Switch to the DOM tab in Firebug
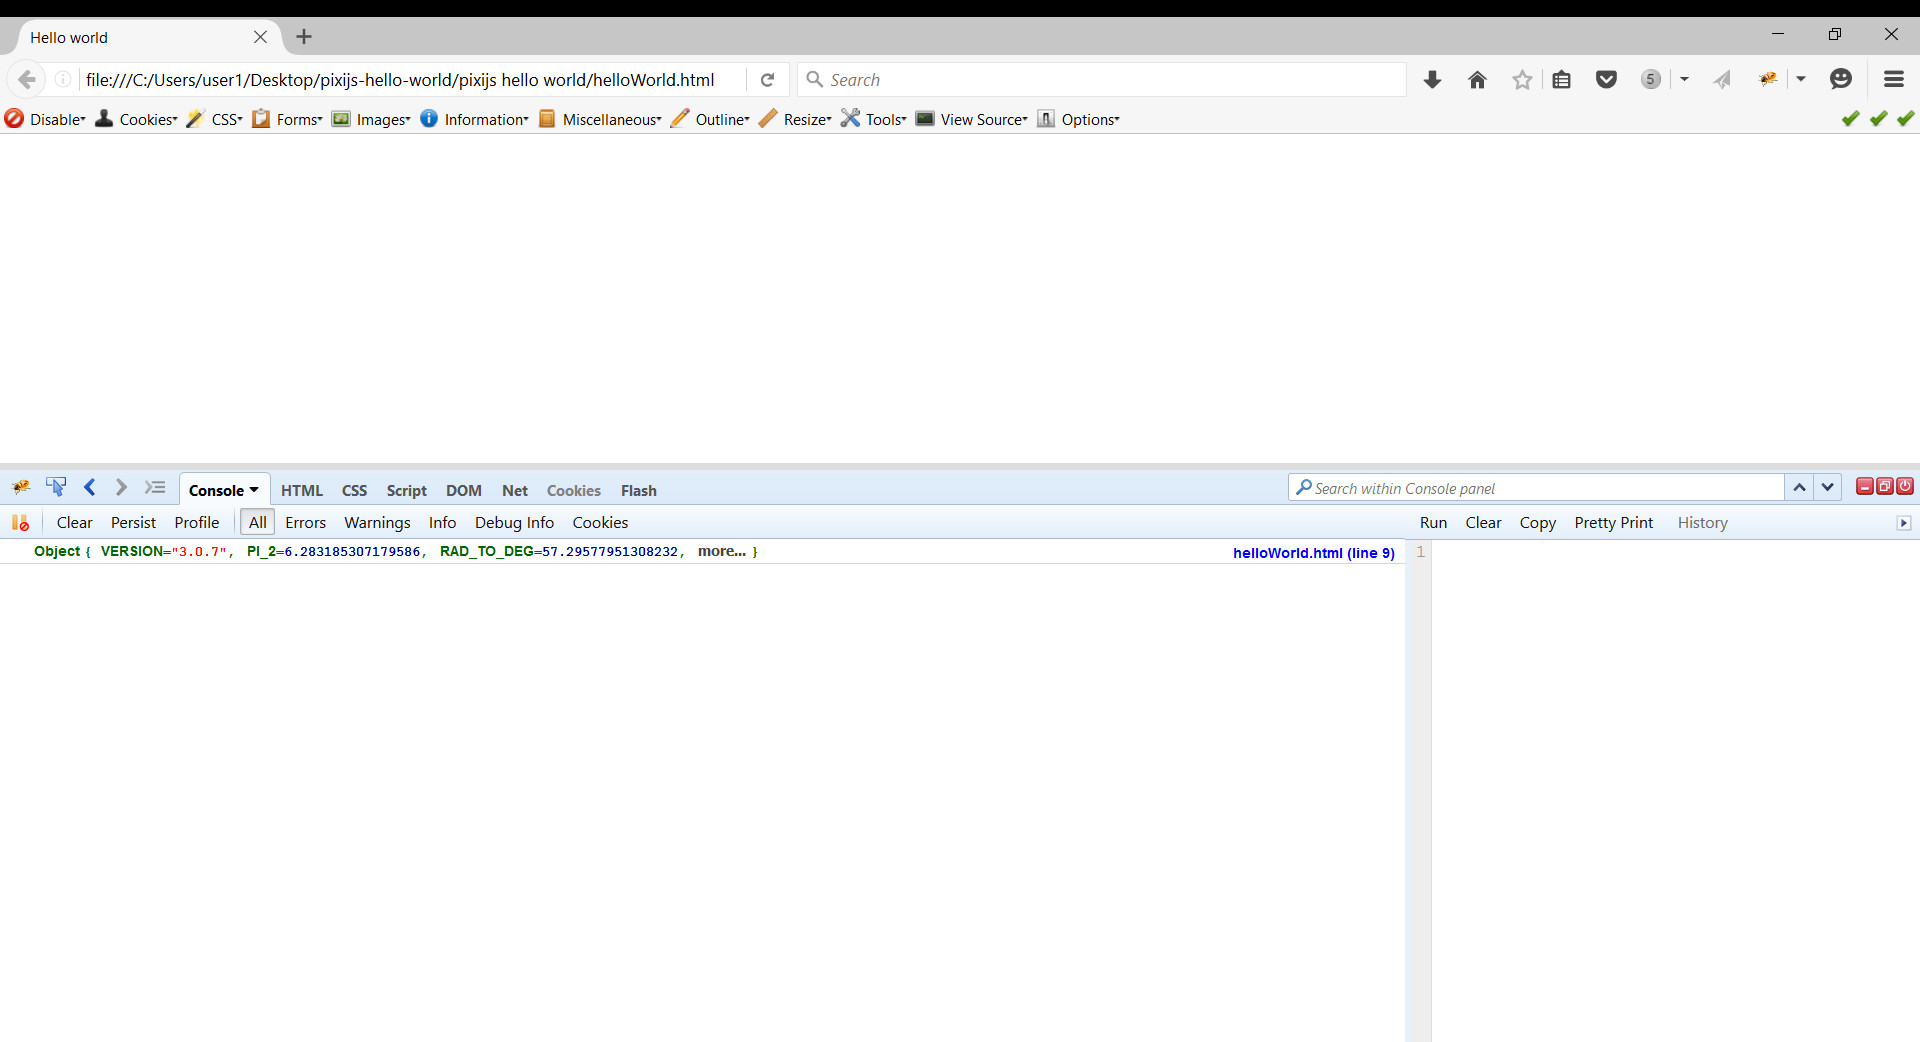This screenshot has width=1920, height=1042. coord(464,490)
